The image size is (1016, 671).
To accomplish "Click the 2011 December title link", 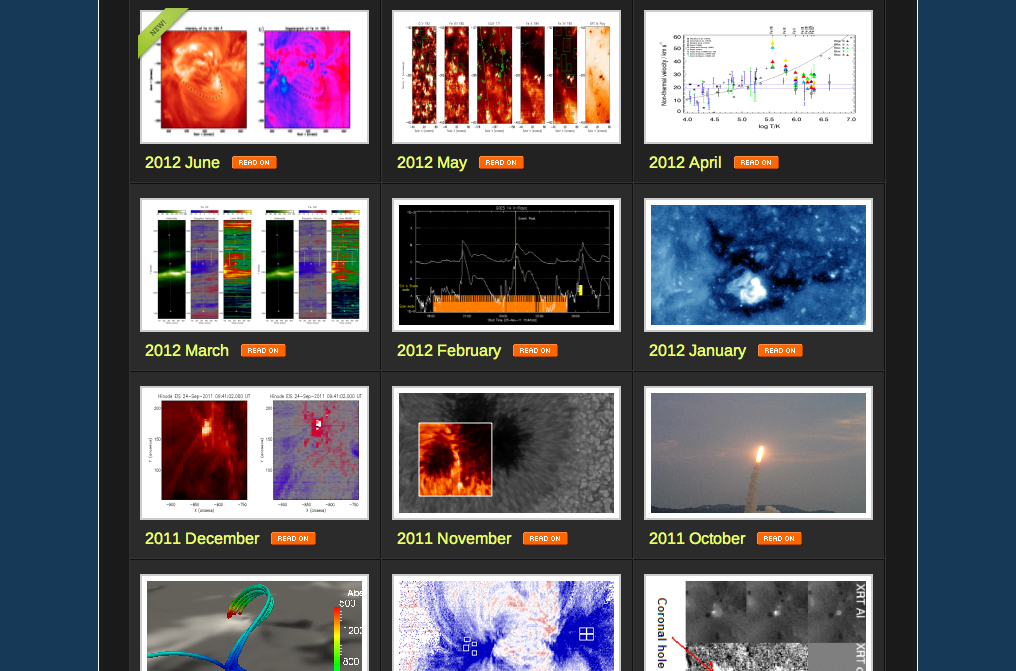I will click(x=202, y=539).
